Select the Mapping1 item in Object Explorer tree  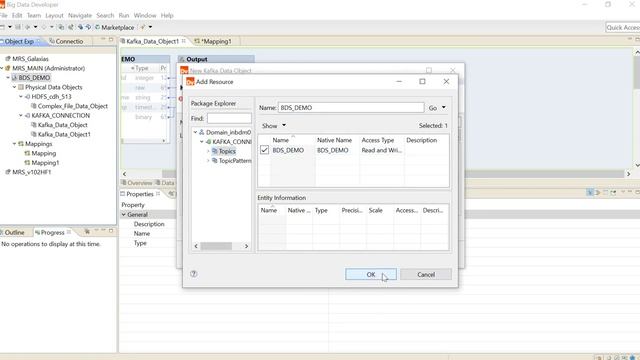click(45, 162)
